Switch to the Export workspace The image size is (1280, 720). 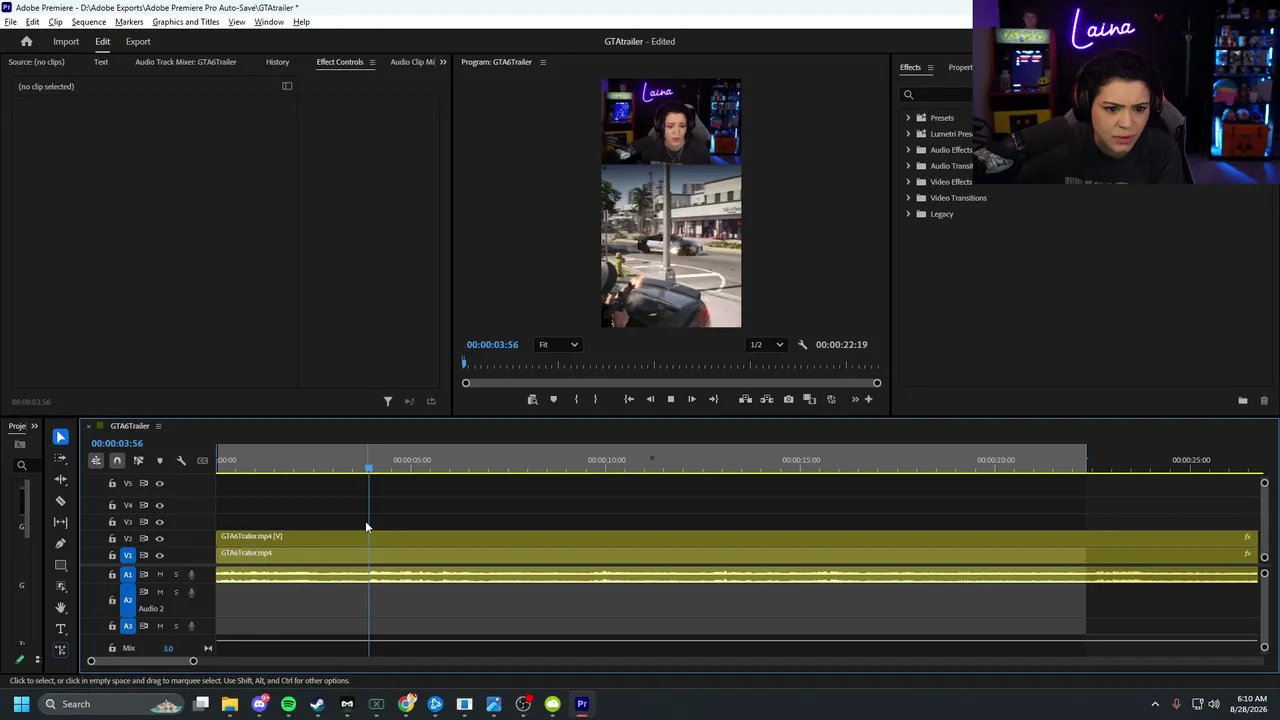[x=138, y=42]
